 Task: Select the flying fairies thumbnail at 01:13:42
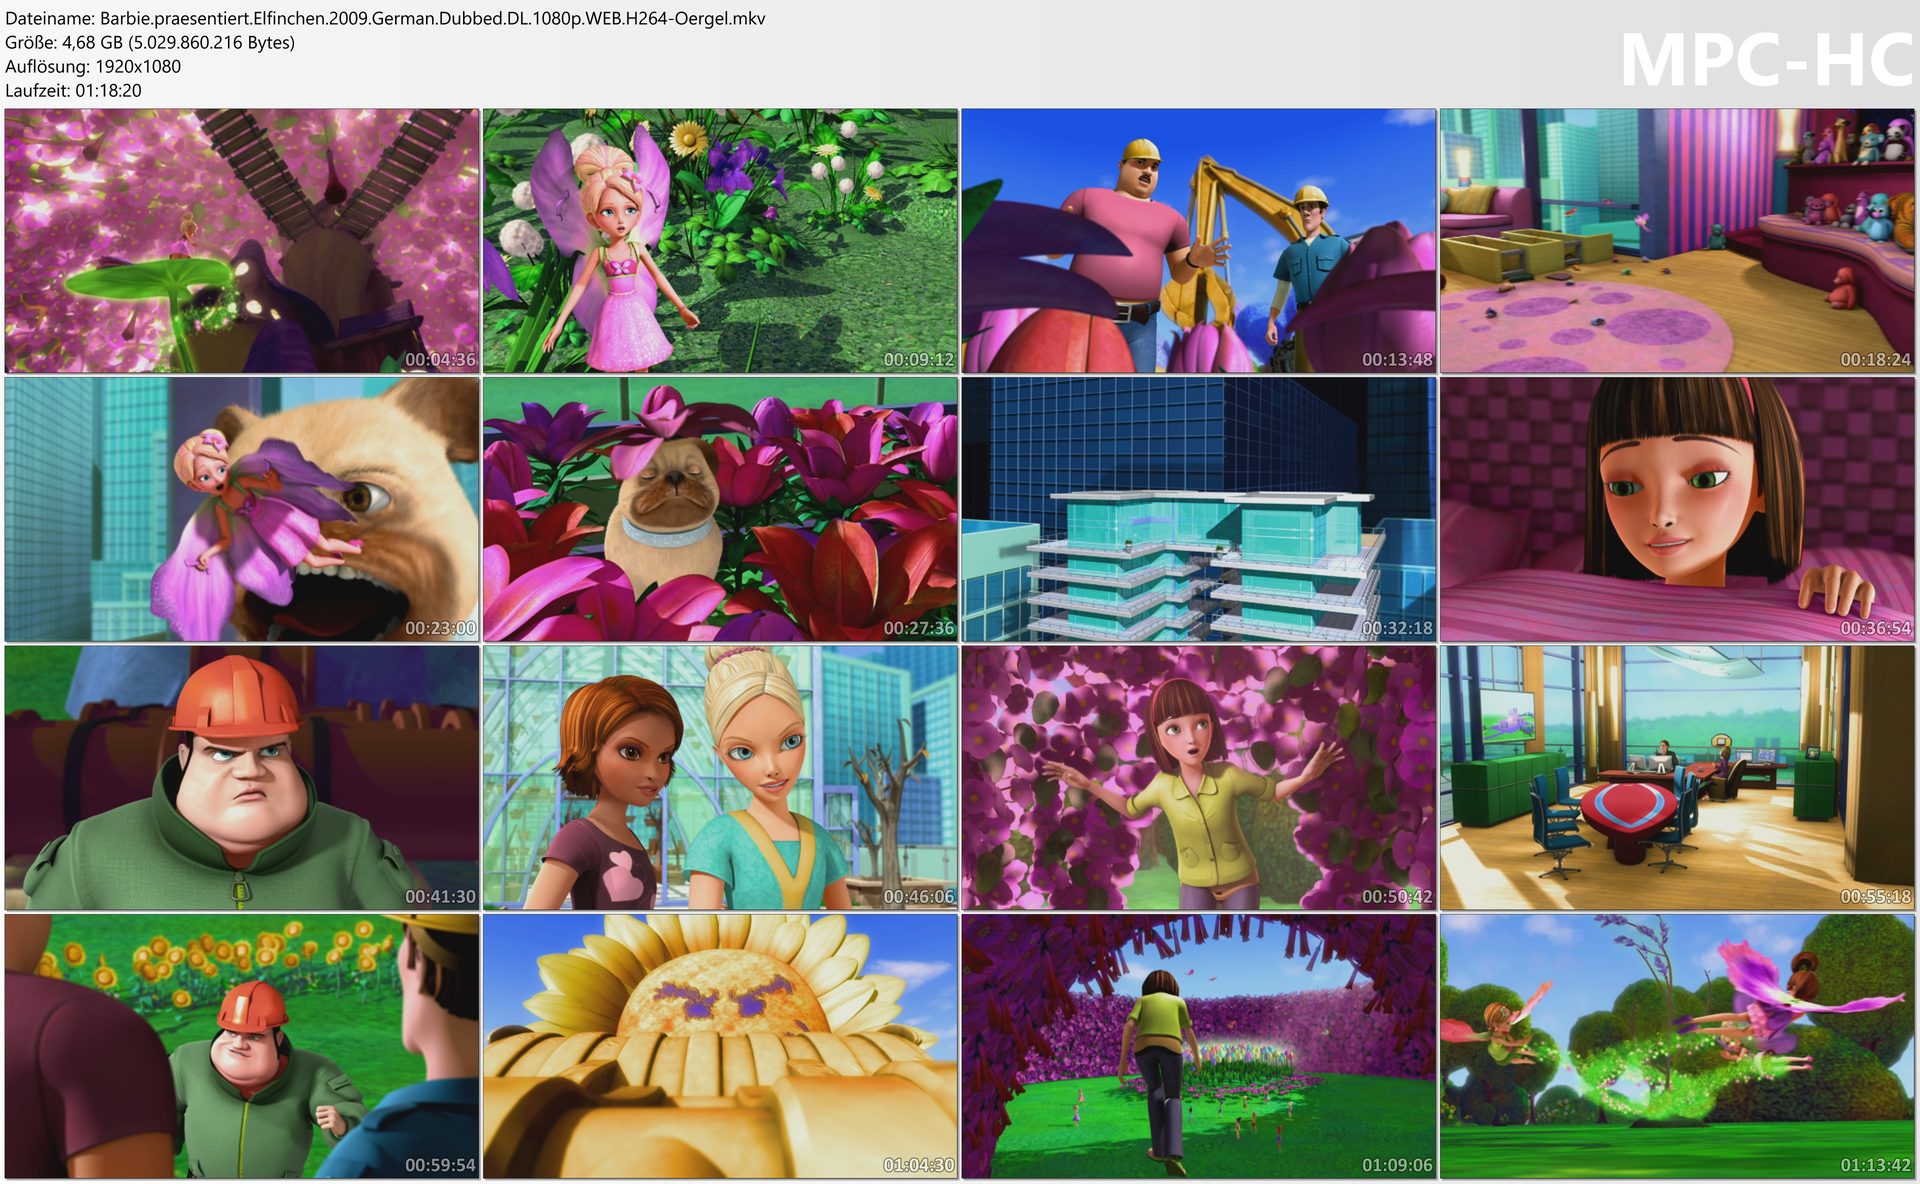tap(1677, 1045)
